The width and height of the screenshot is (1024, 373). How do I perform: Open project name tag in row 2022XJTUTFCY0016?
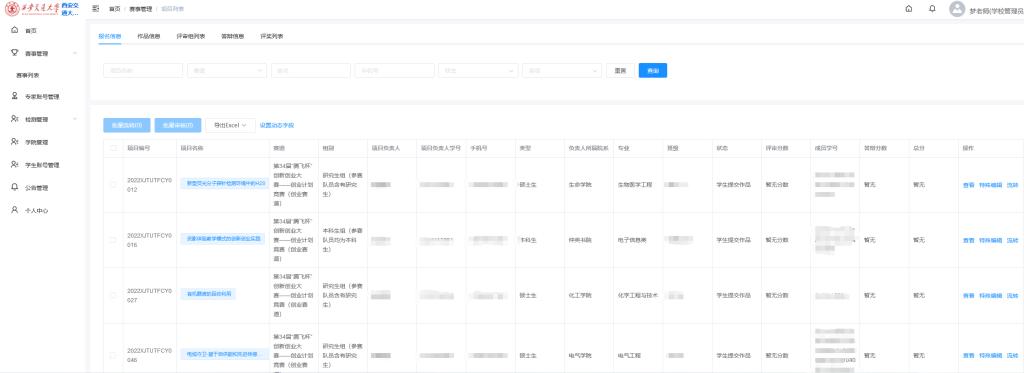click(x=223, y=239)
